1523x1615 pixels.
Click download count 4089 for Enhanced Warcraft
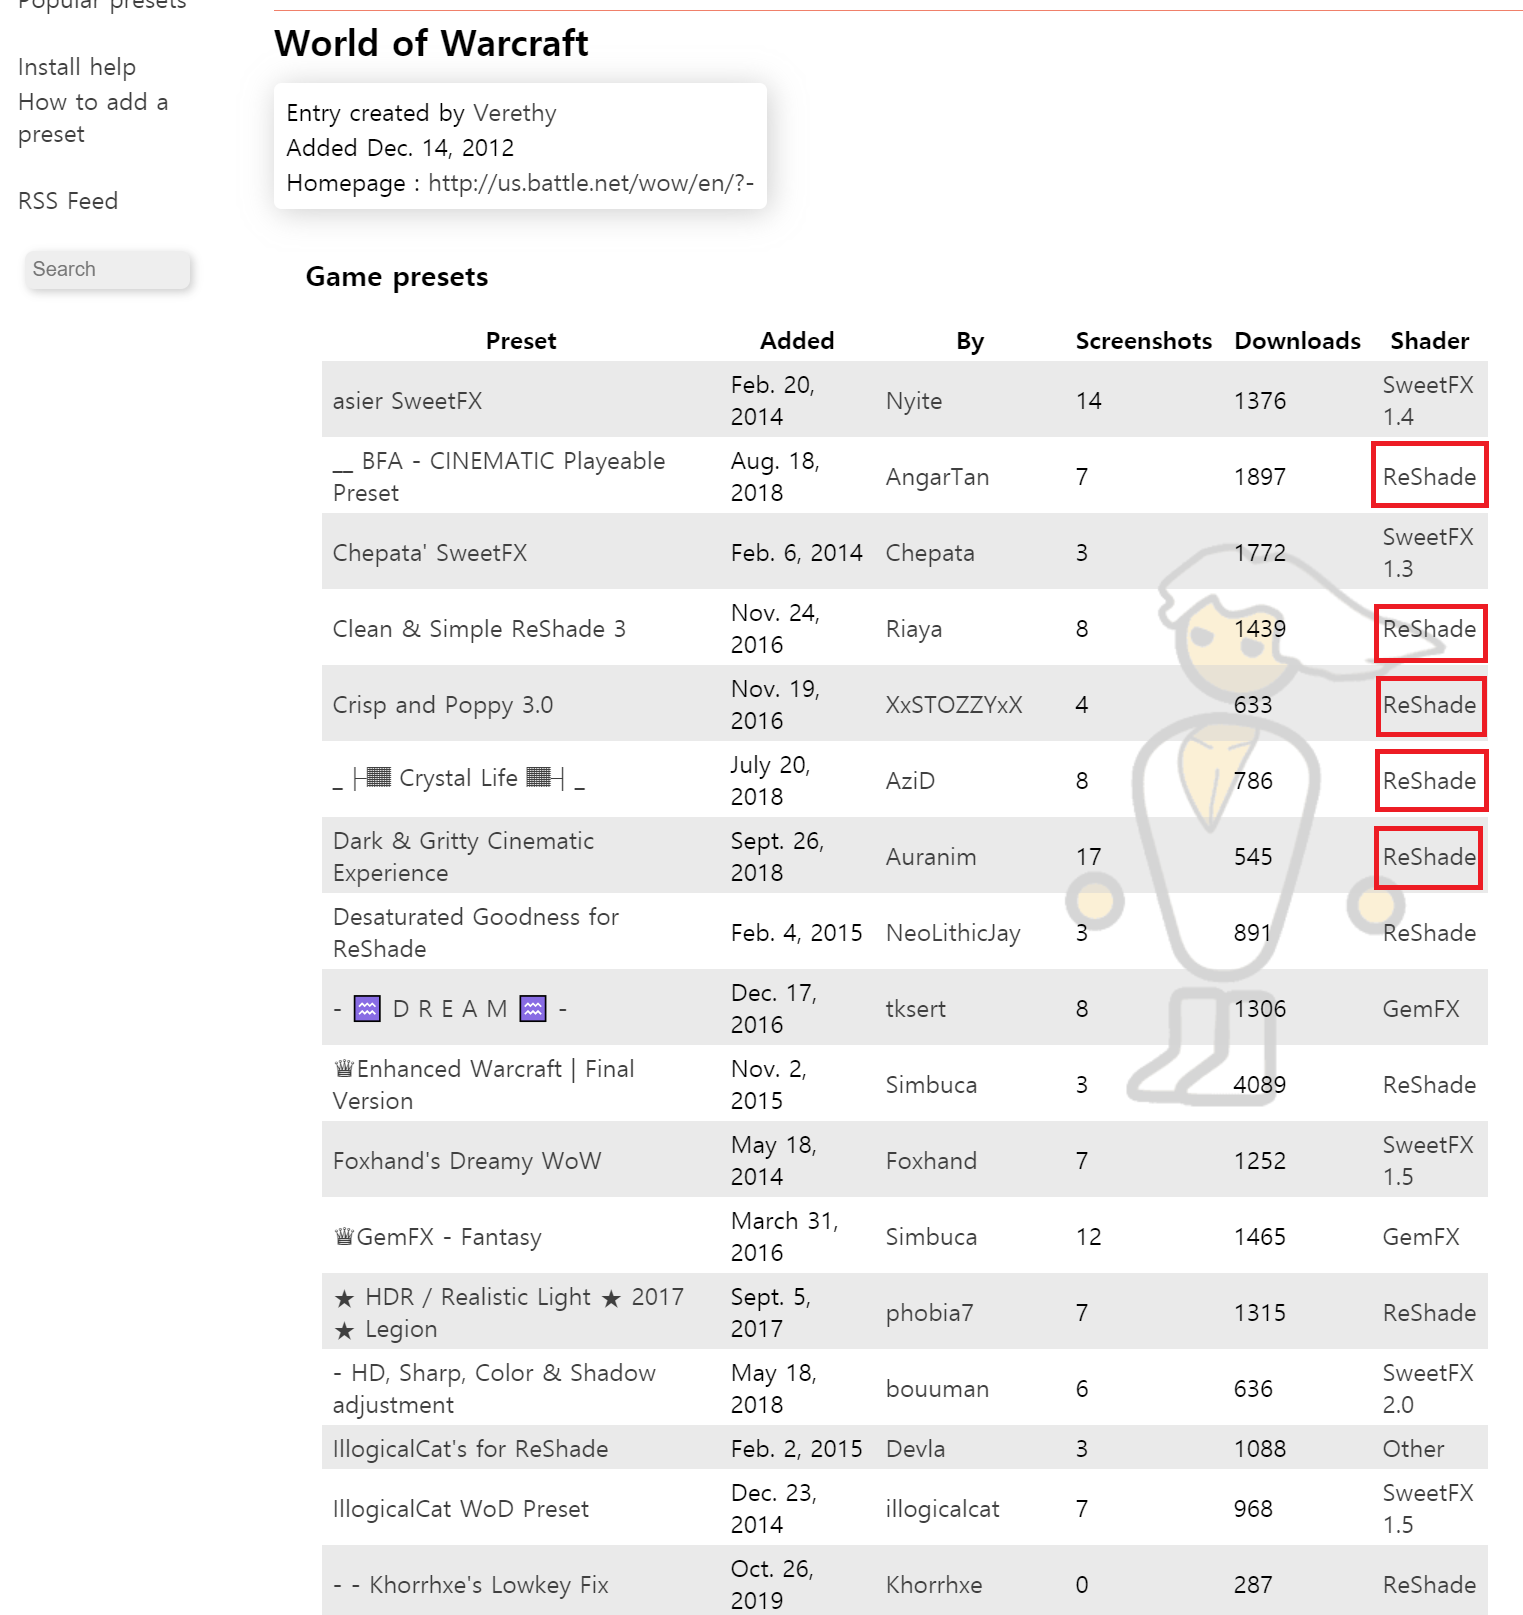pos(1260,1085)
